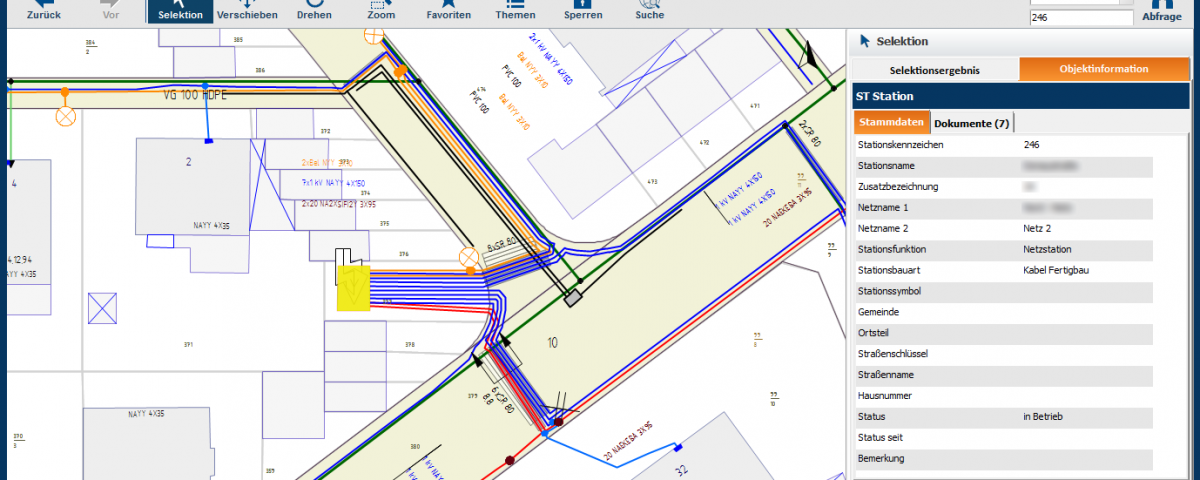Switch to the Selektionsergebnis tab
The width and height of the screenshot is (1200, 480).
[935, 69]
